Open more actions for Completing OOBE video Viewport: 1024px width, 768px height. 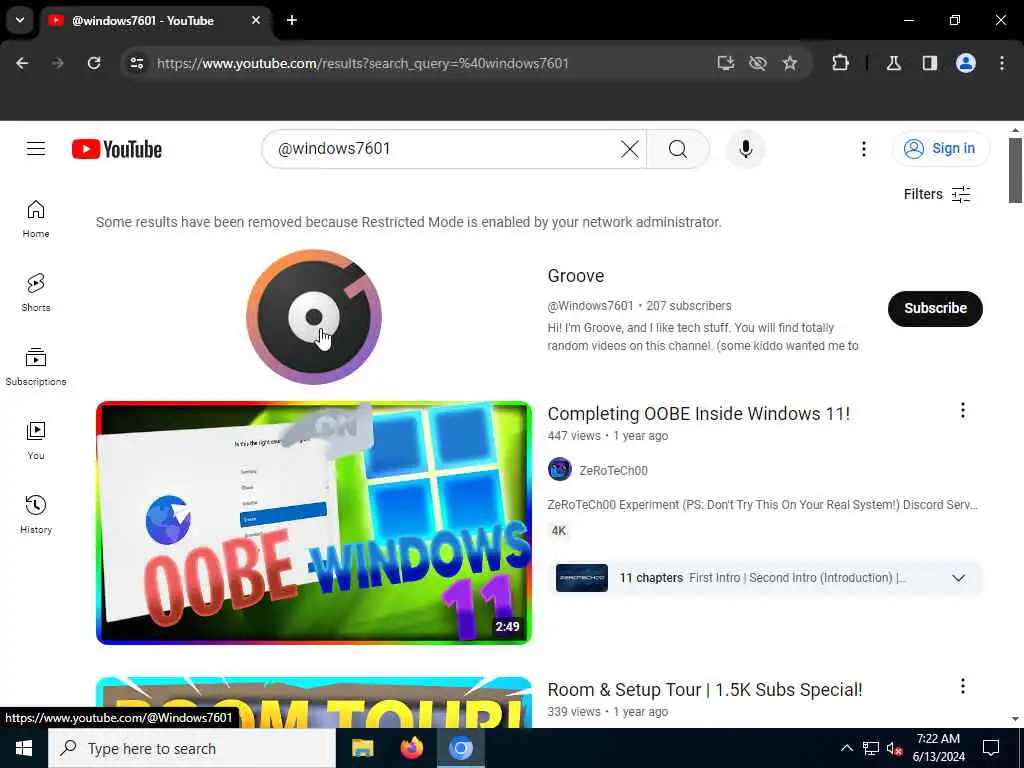[963, 410]
